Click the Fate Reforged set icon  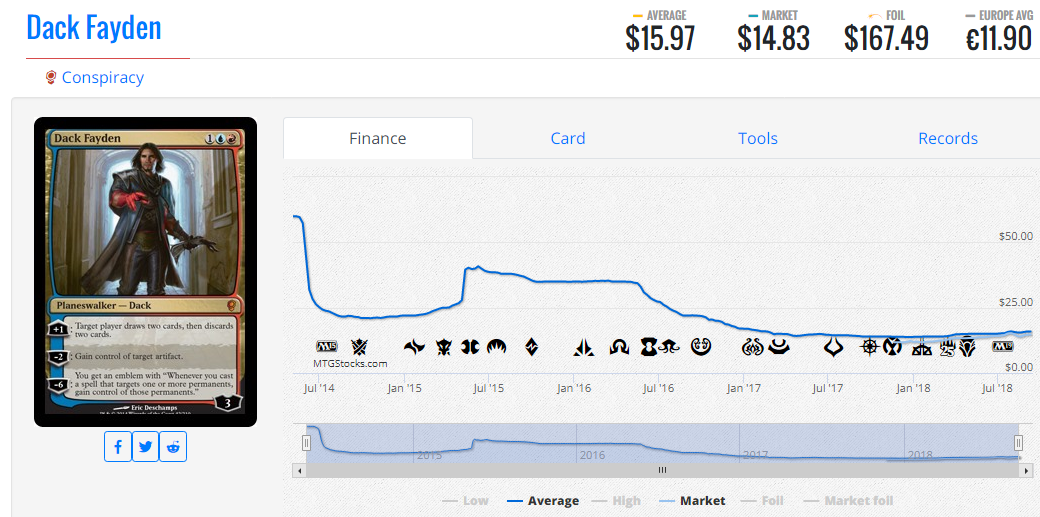pyautogui.click(x=415, y=346)
